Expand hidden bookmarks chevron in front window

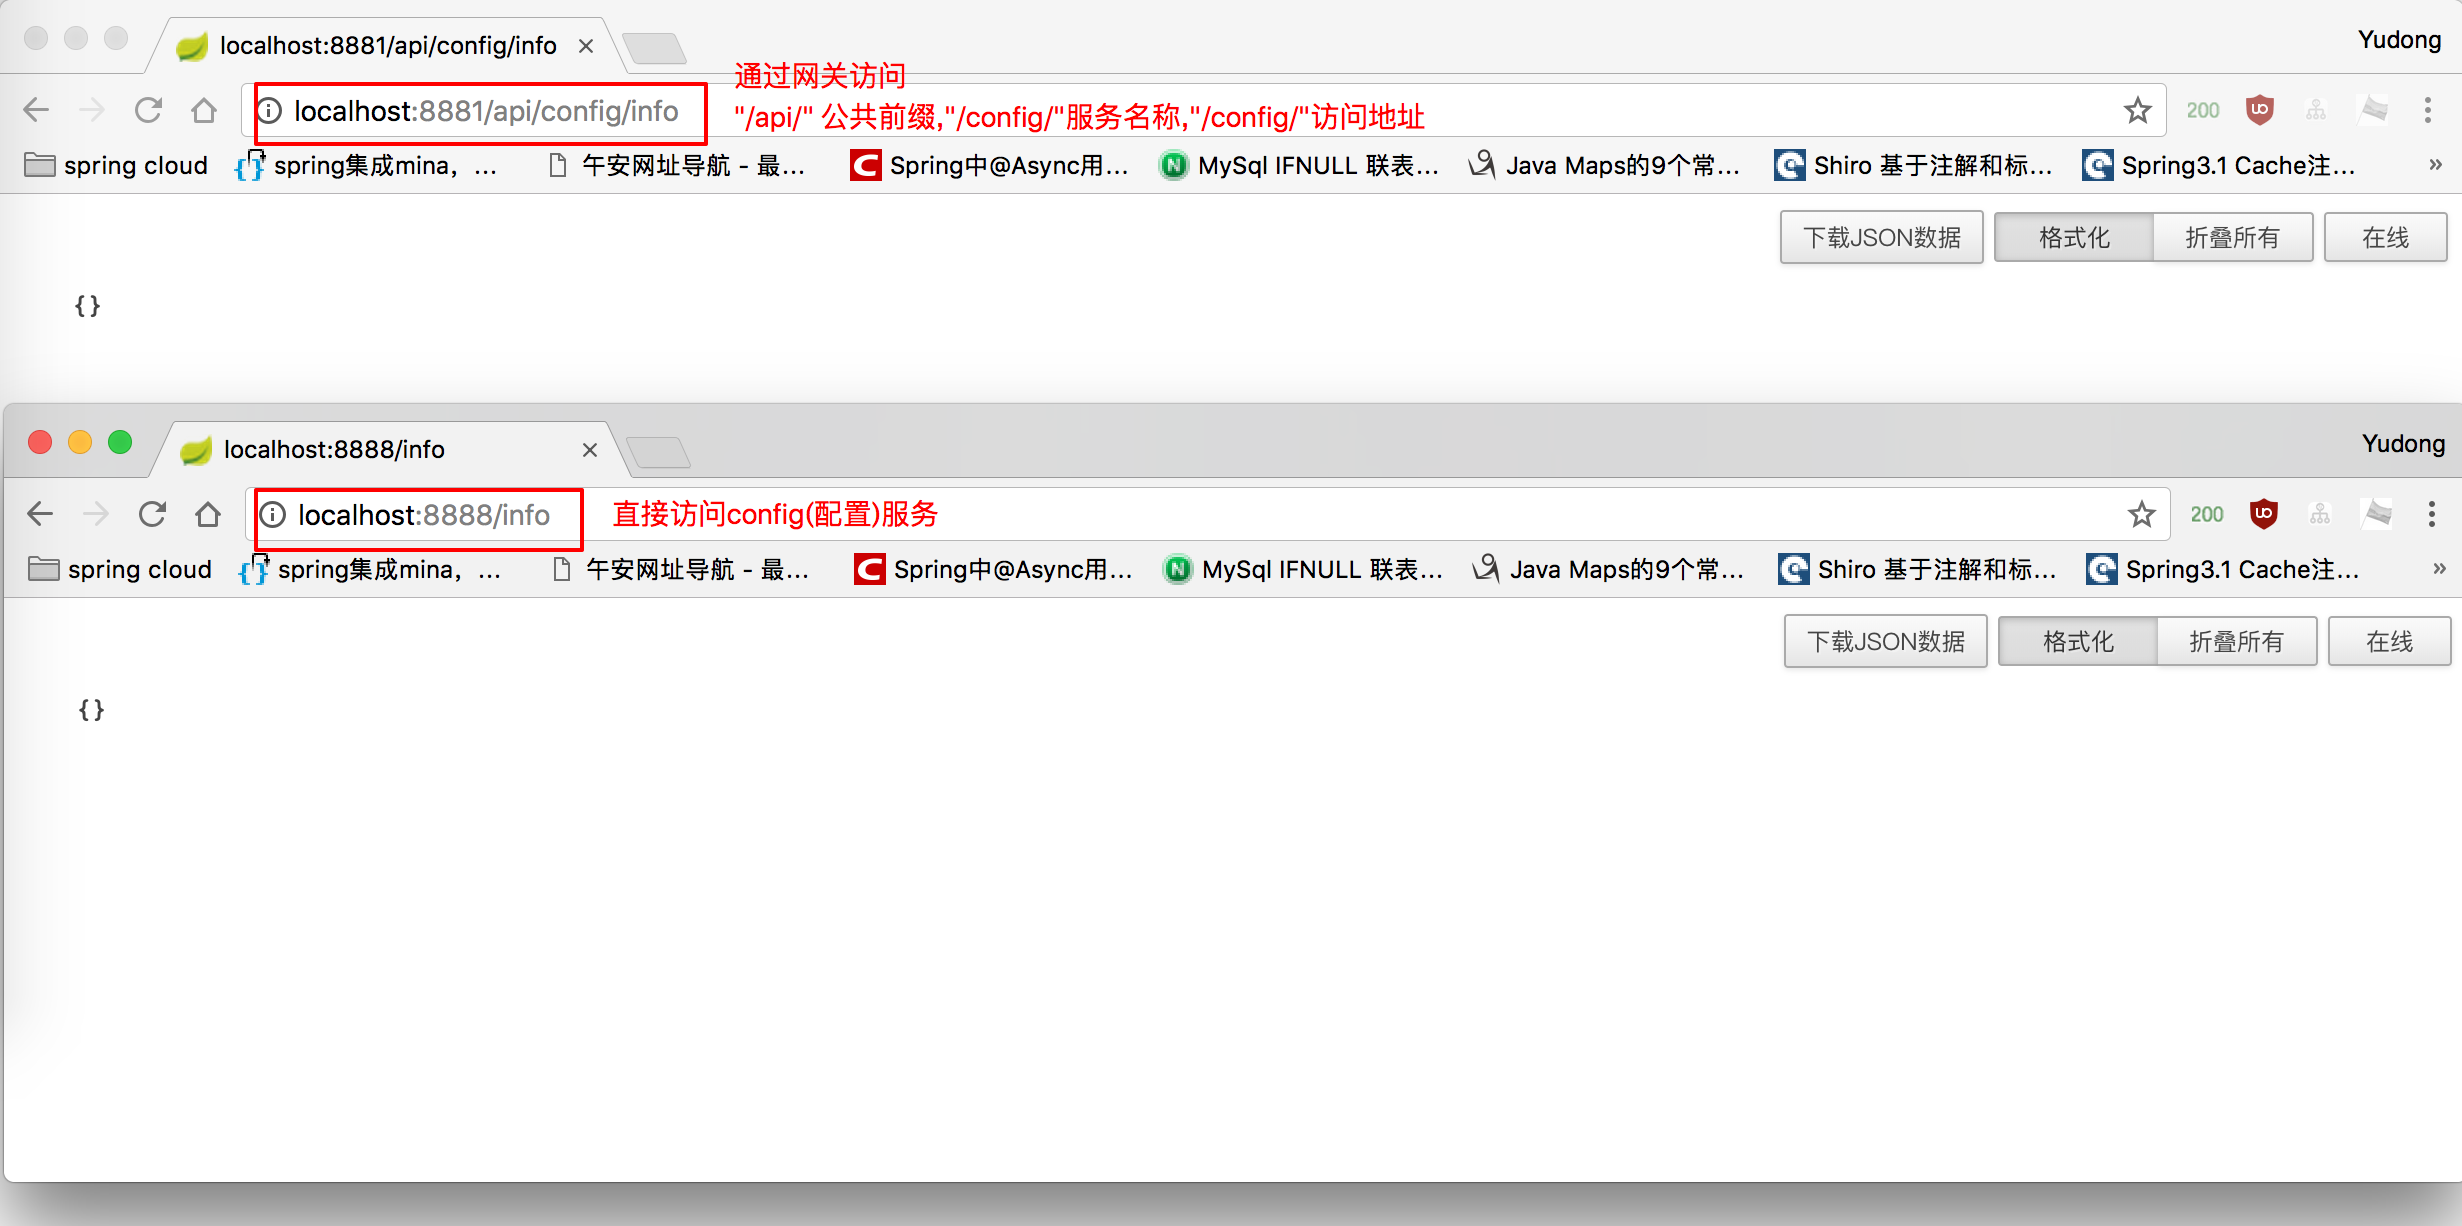point(2439,569)
